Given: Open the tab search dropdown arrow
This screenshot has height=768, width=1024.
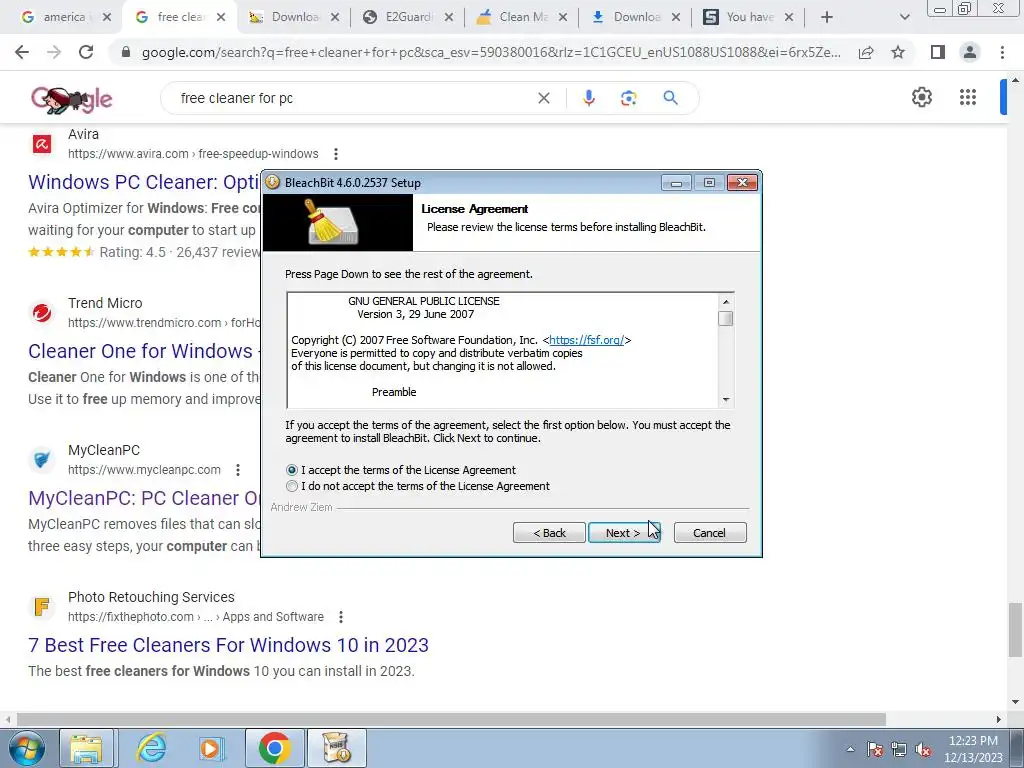Looking at the screenshot, I should click(x=904, y=17).
